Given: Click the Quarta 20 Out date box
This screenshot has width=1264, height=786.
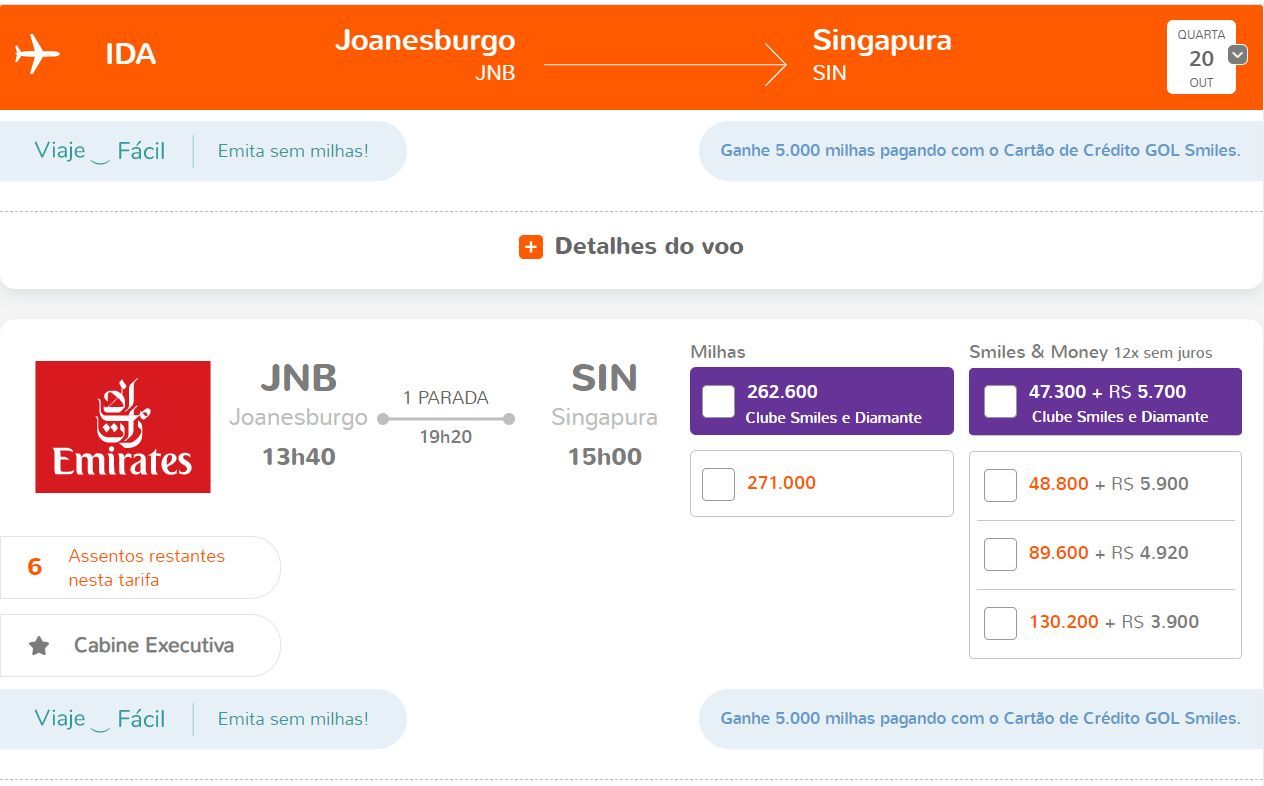Looking at the screenshot, I should (x=1201, y=58).
